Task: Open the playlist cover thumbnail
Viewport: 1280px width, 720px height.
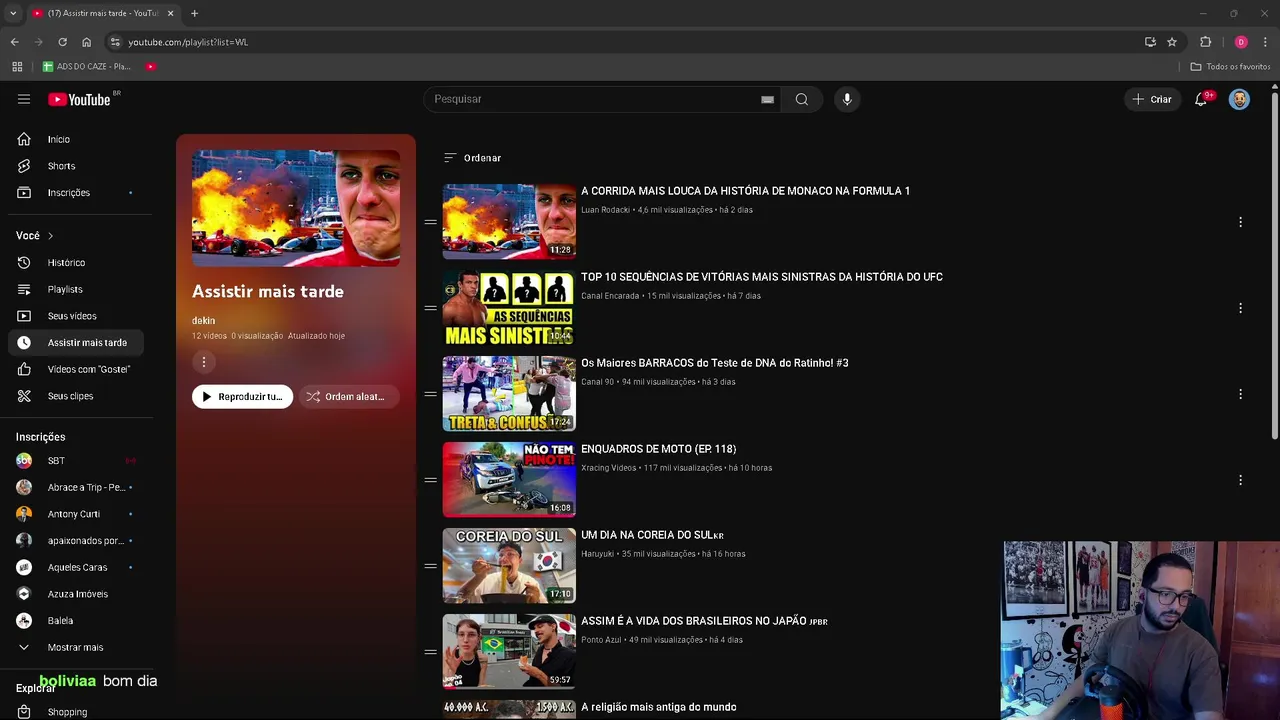Action: coord(296,208)
